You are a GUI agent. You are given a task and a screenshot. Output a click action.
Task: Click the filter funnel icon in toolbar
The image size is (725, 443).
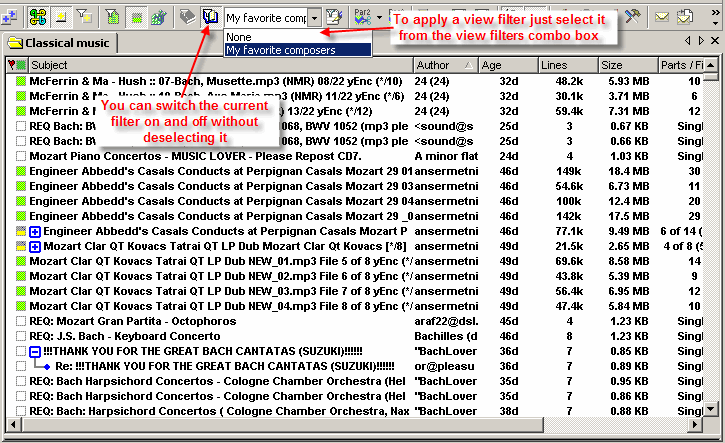coord(86,17)
